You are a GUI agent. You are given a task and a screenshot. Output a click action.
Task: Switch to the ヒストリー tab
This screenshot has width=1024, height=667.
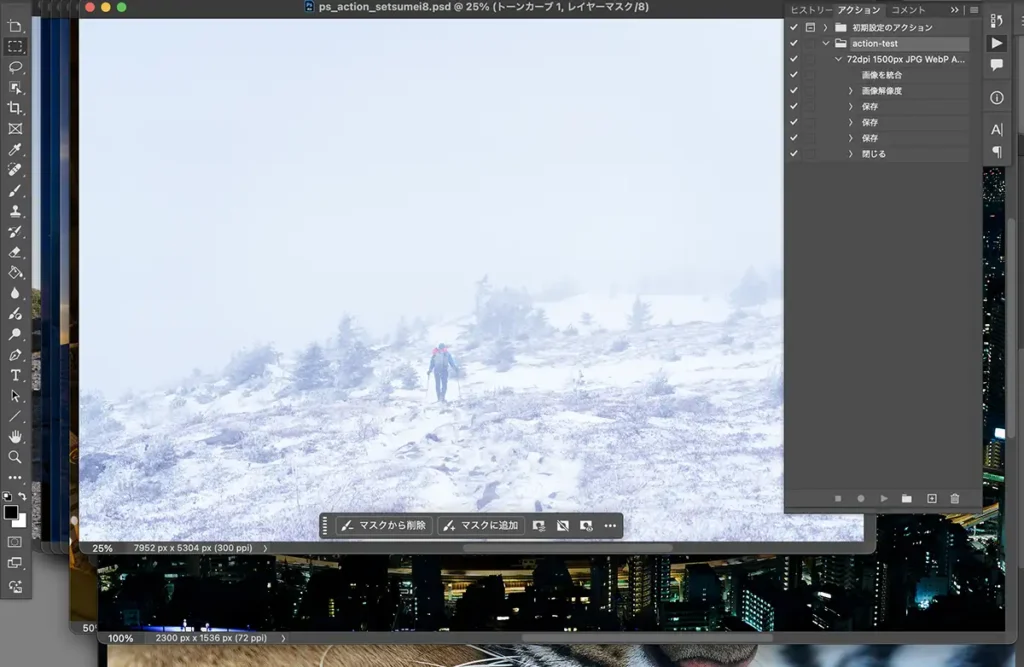810,10
